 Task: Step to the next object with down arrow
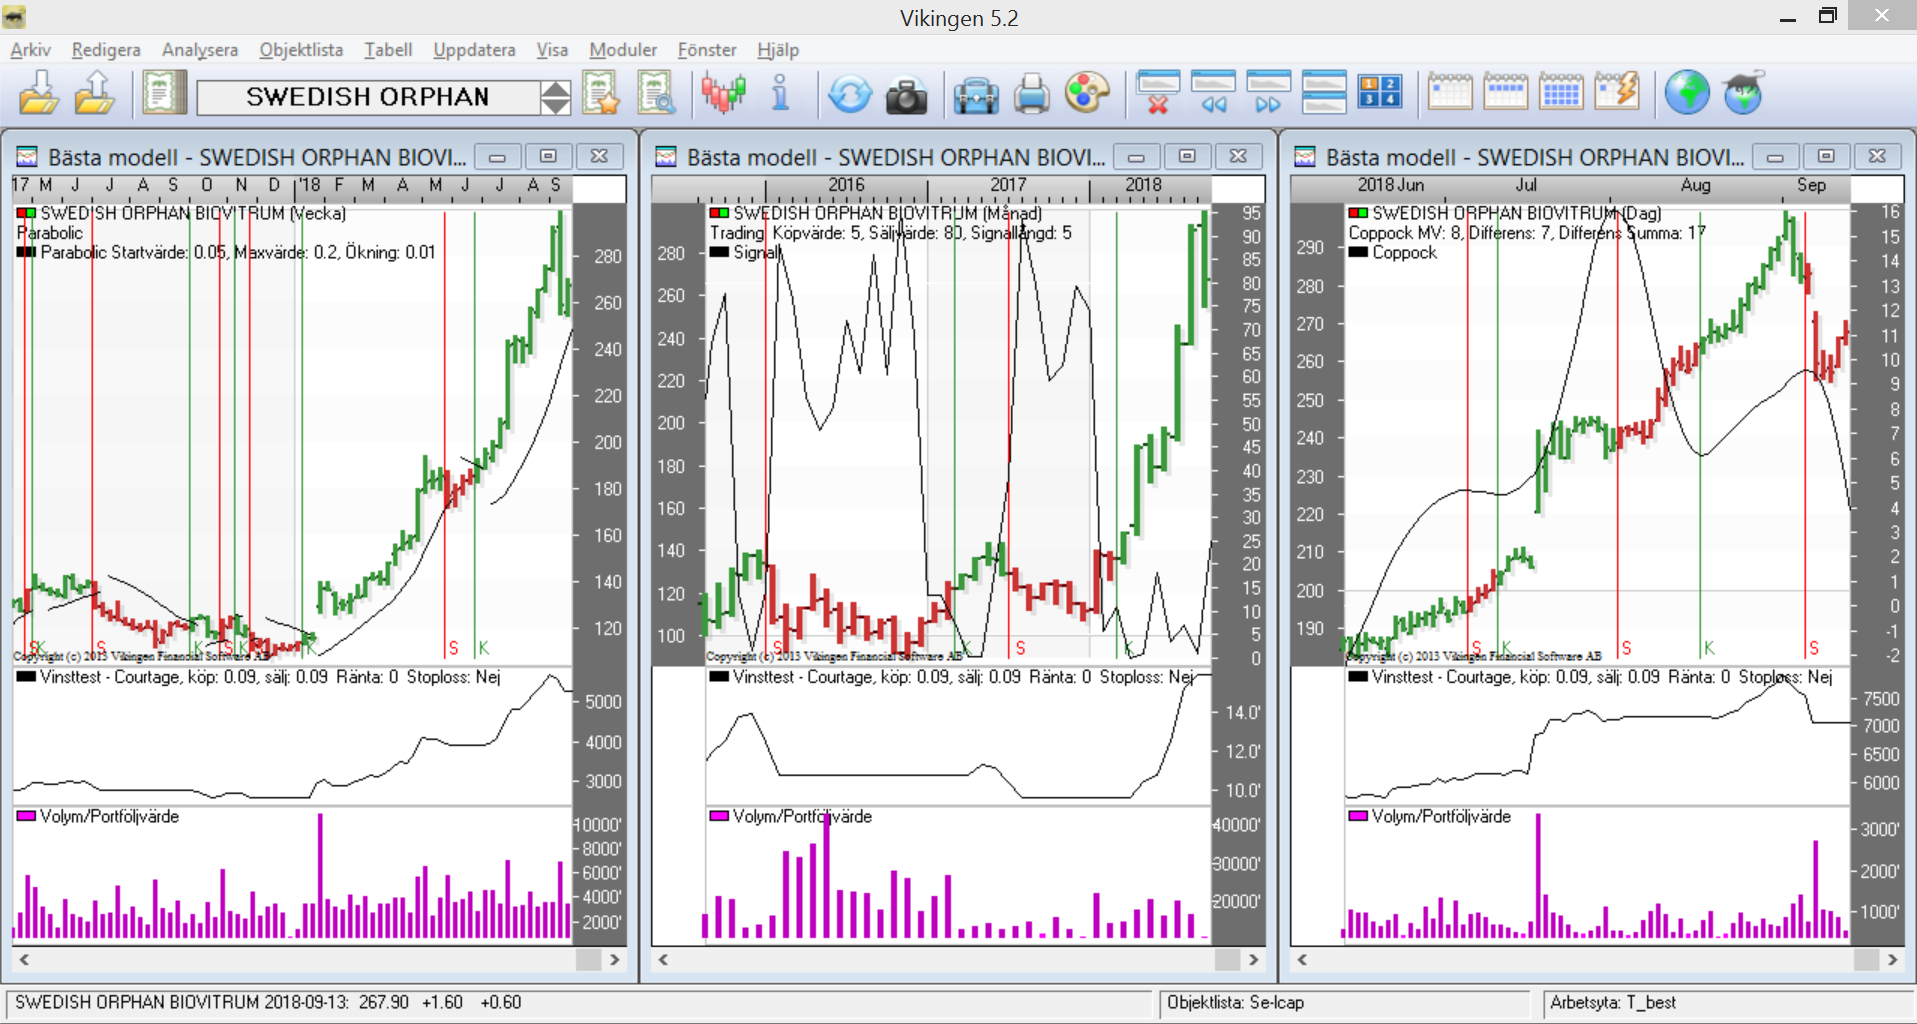point(555,106)
